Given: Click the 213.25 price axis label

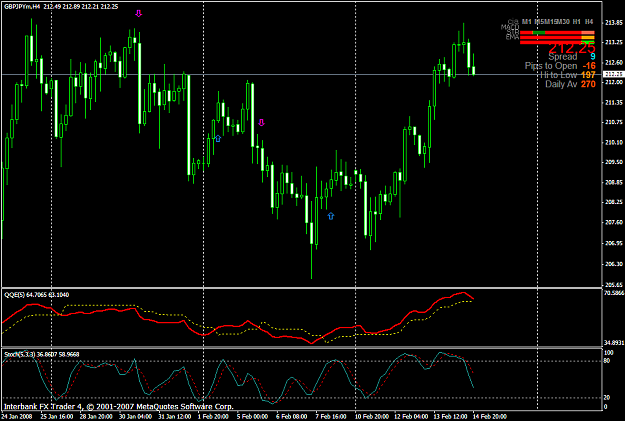Looking at the screenshot, I should pos(614,42).
